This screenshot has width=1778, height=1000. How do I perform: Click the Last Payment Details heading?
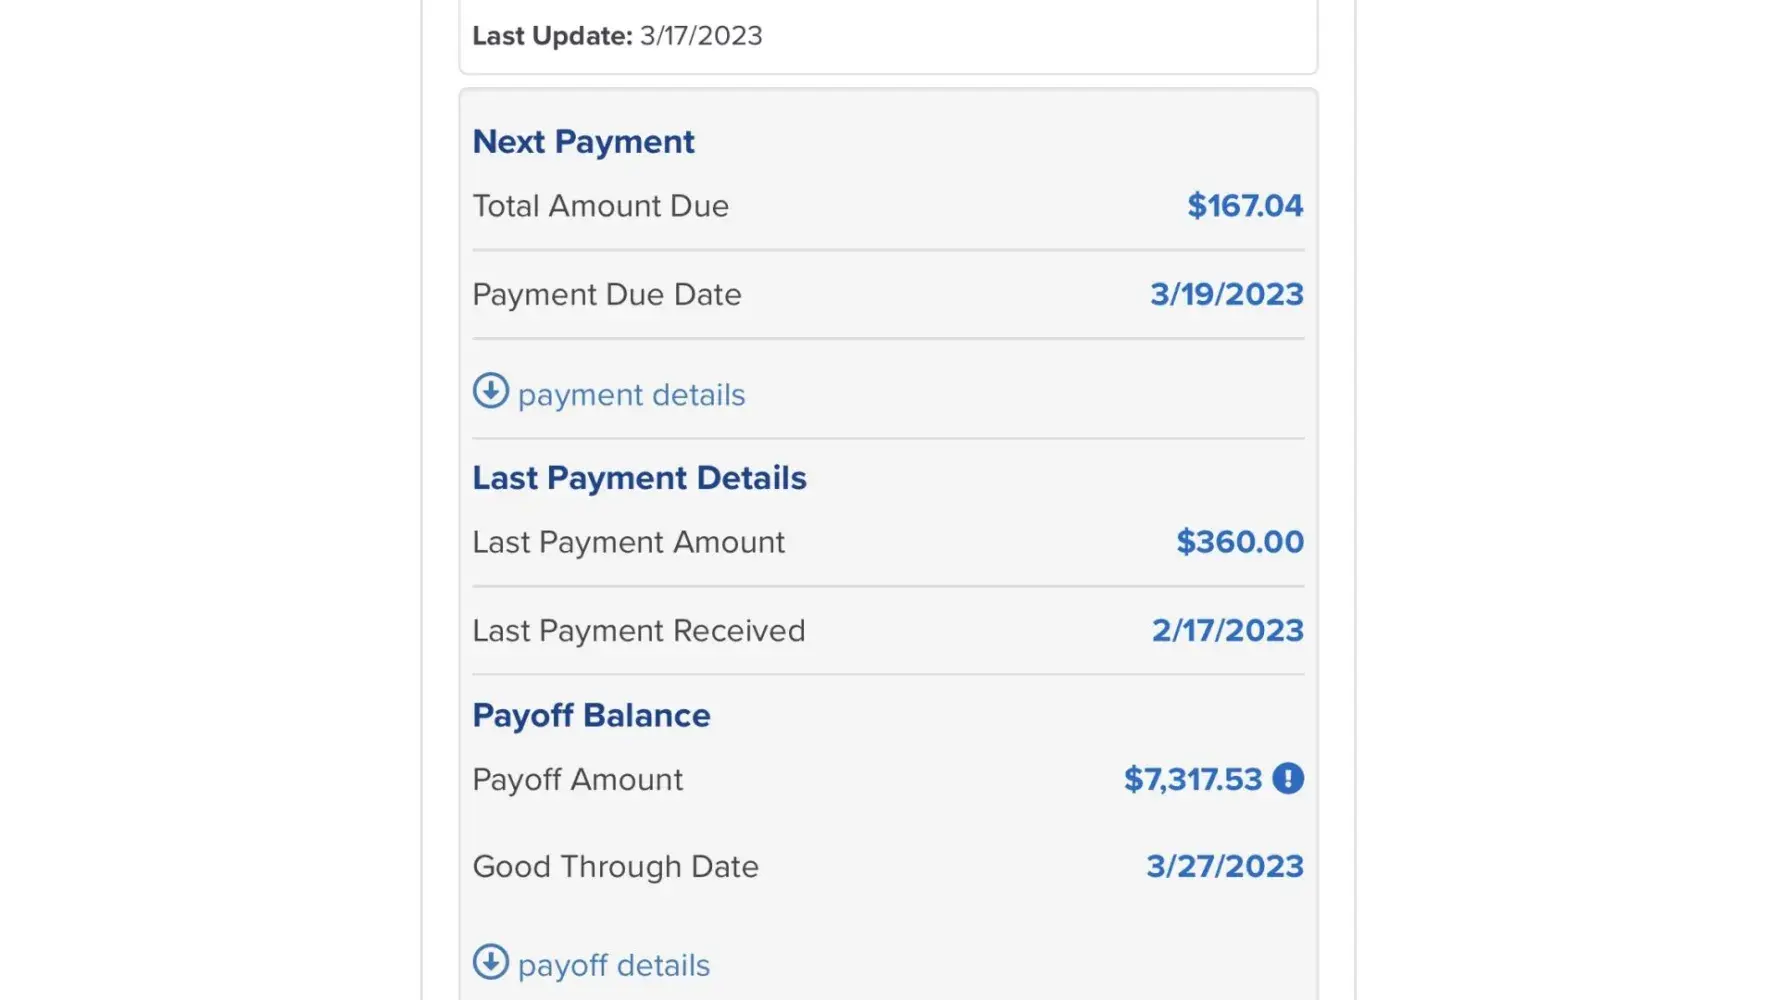pos(639,478)
